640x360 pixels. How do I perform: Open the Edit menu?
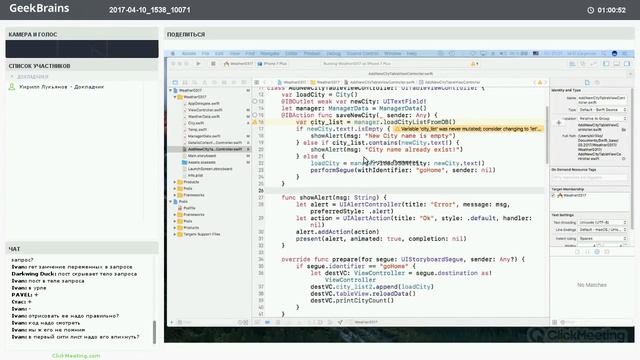point(219,53)
